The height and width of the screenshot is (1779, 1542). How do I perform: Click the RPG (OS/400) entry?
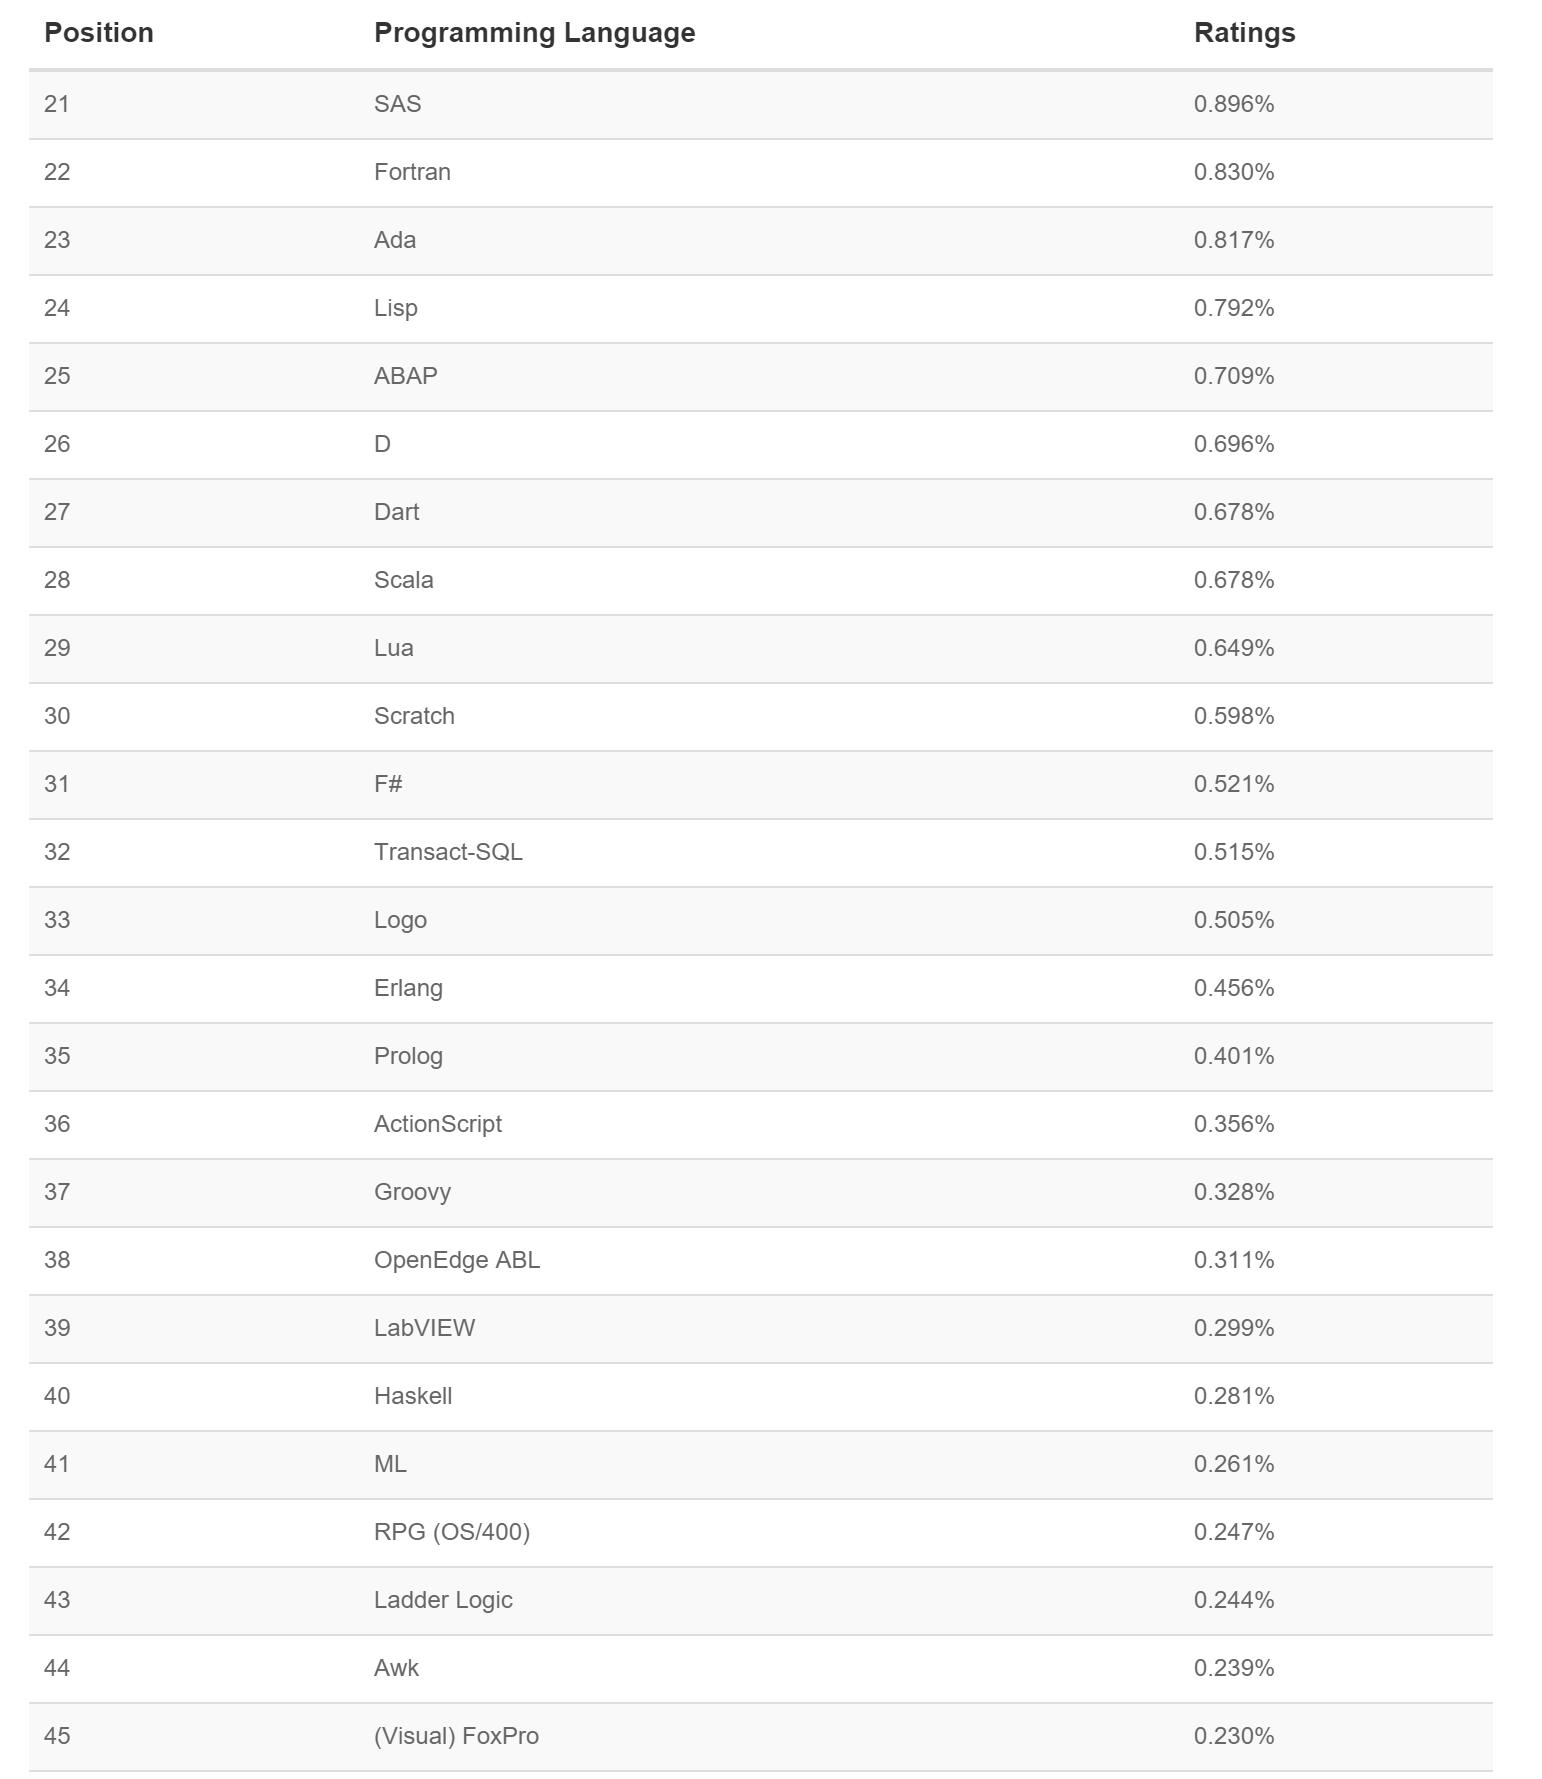click(x=452, y=1532)
